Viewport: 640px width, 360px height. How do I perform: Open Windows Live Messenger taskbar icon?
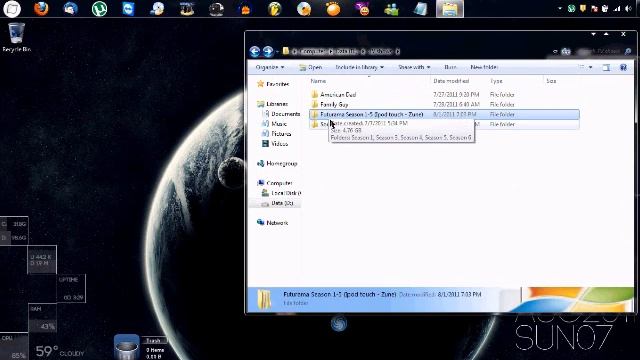391,9
